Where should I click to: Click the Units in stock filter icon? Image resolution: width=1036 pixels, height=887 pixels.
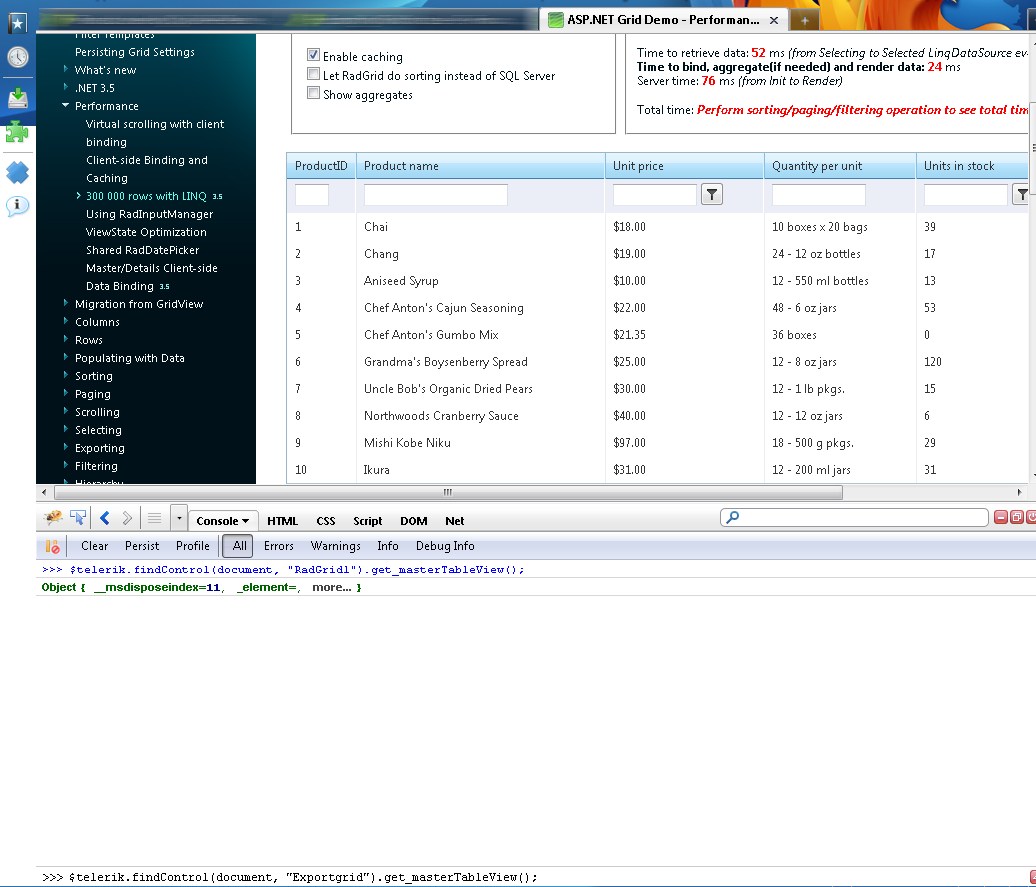click(x=1021, y=194)
